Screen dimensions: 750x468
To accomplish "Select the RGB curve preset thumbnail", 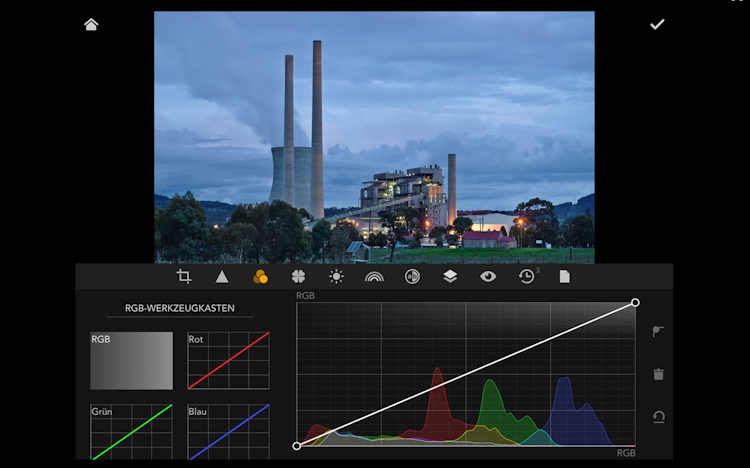I will 131,361.
